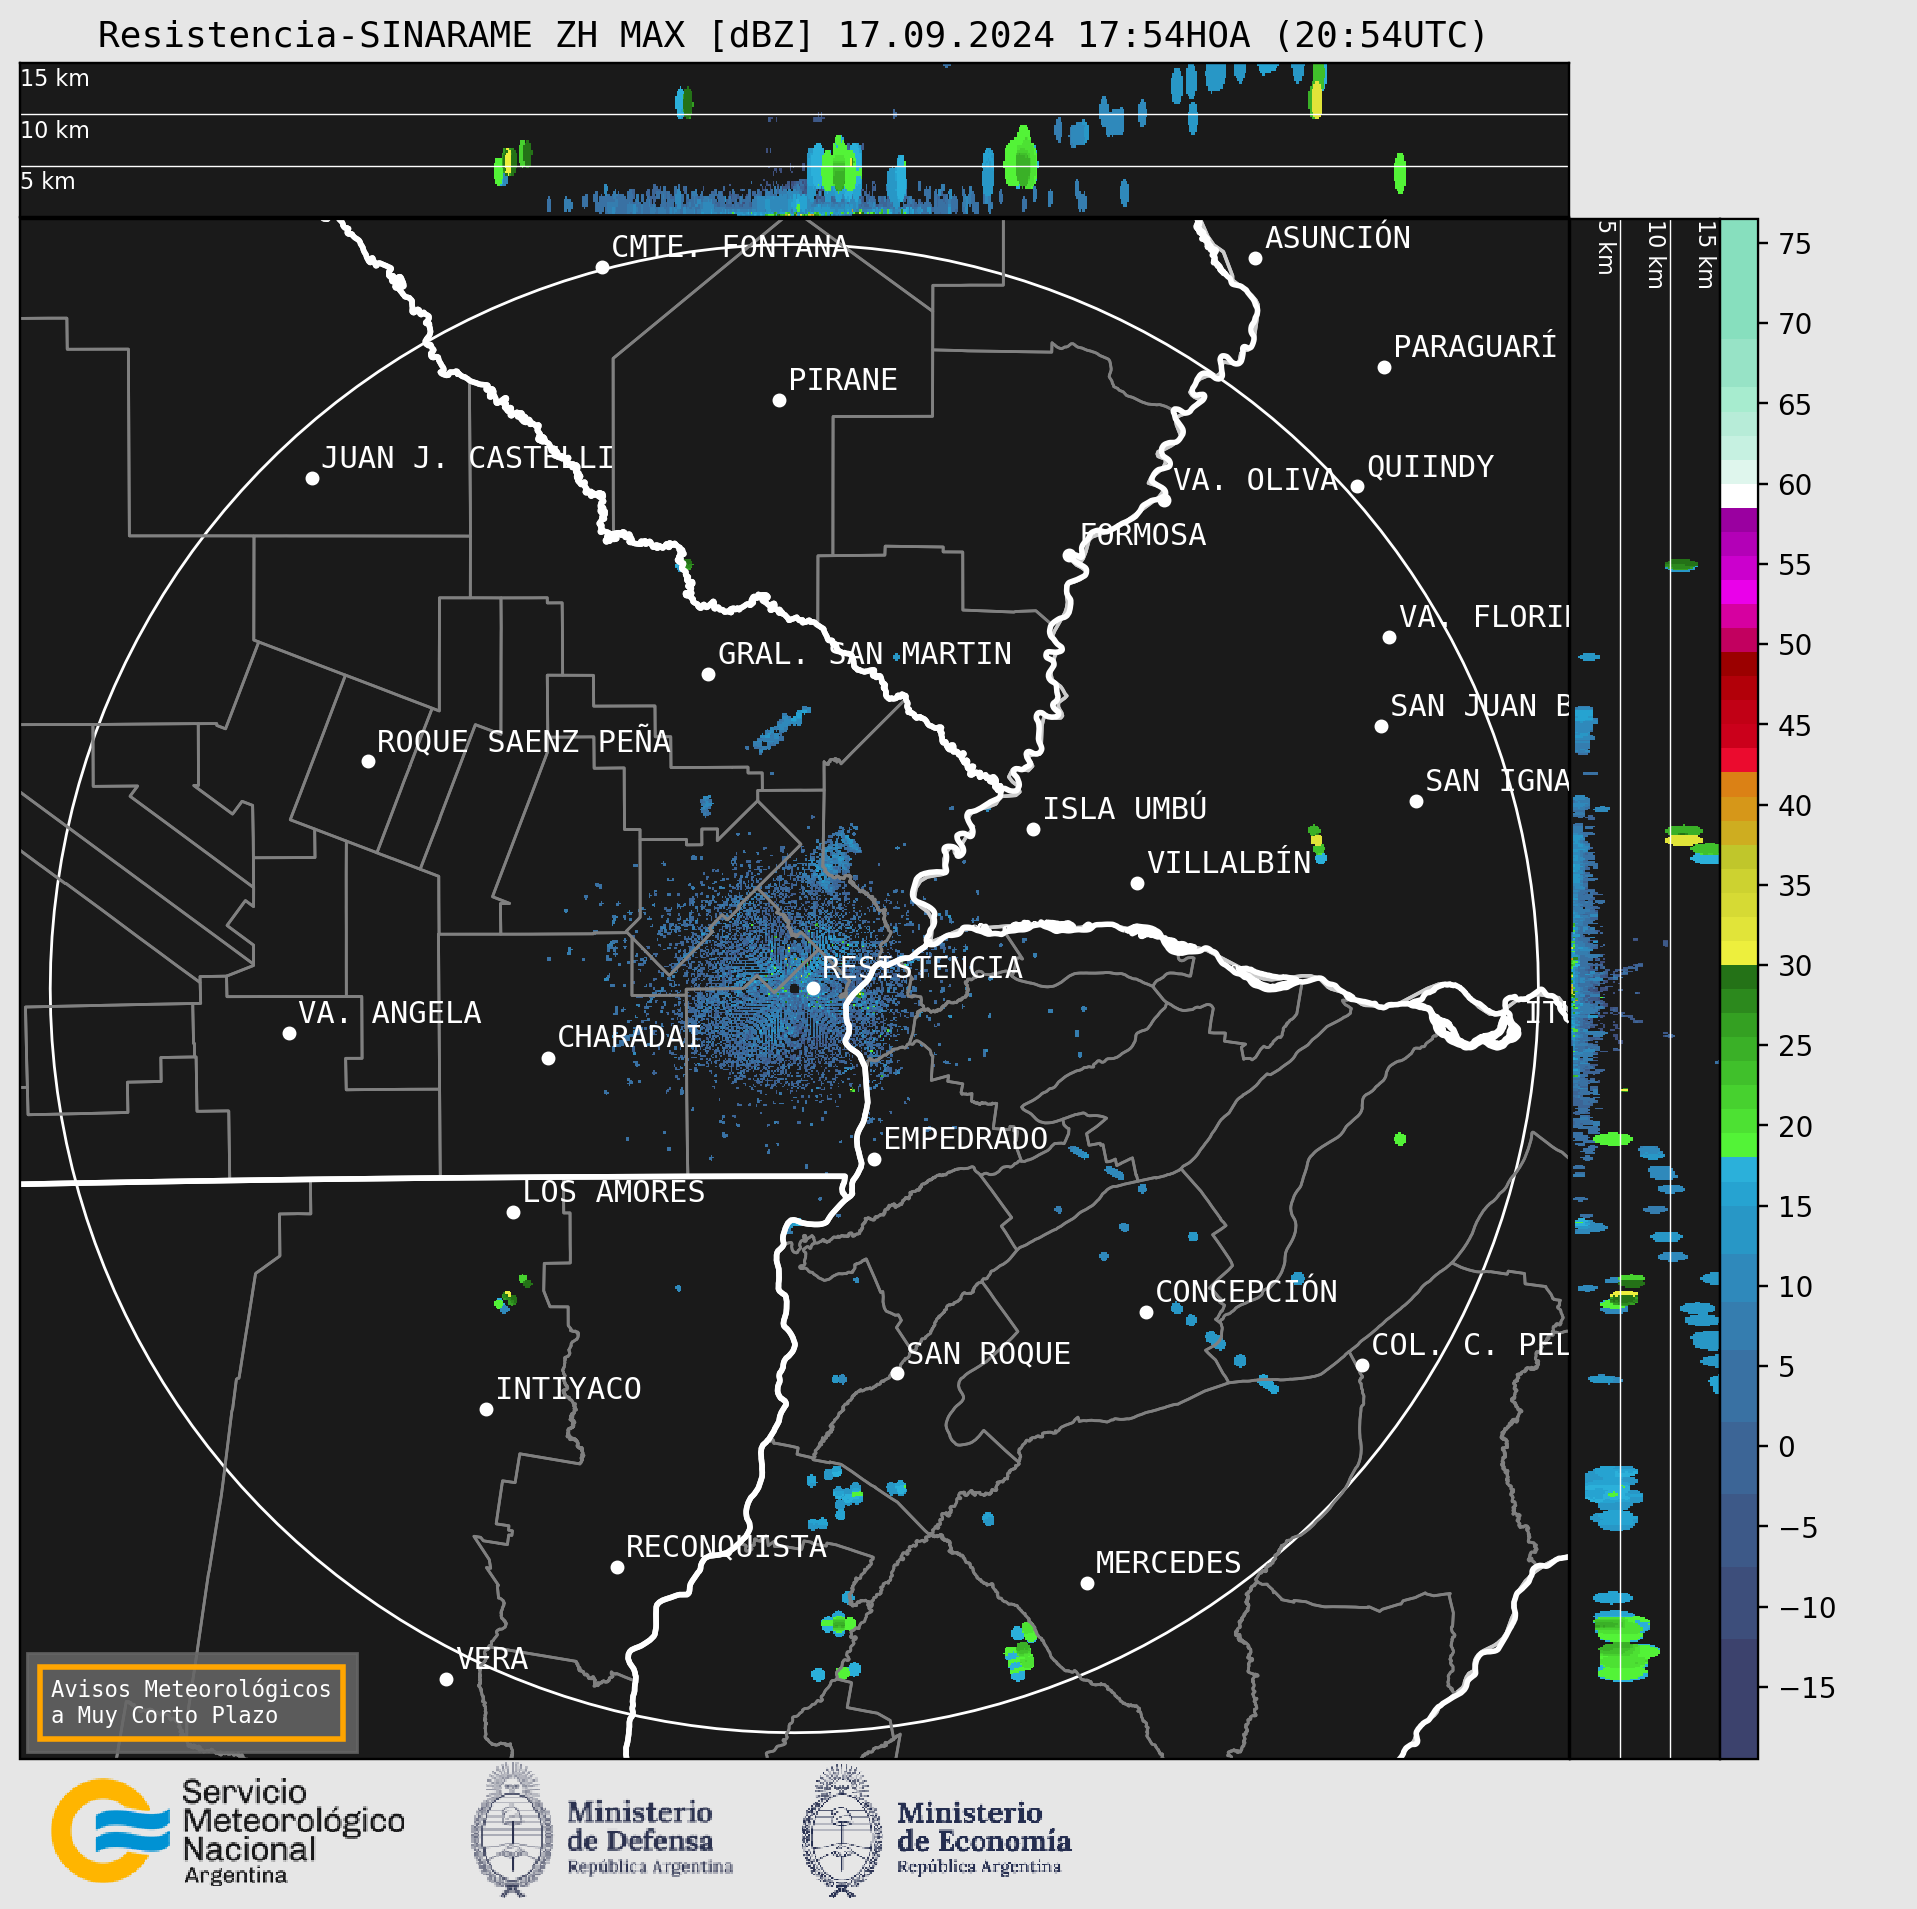Image resolution: width=1917 pixels, height=1909 pixels.
Task: Click the SAN ROQUE label
Action: tap(989, 1353)
